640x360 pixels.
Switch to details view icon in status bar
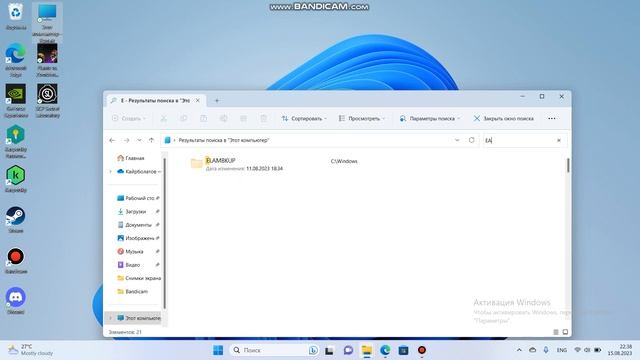[x=556, y=332]
